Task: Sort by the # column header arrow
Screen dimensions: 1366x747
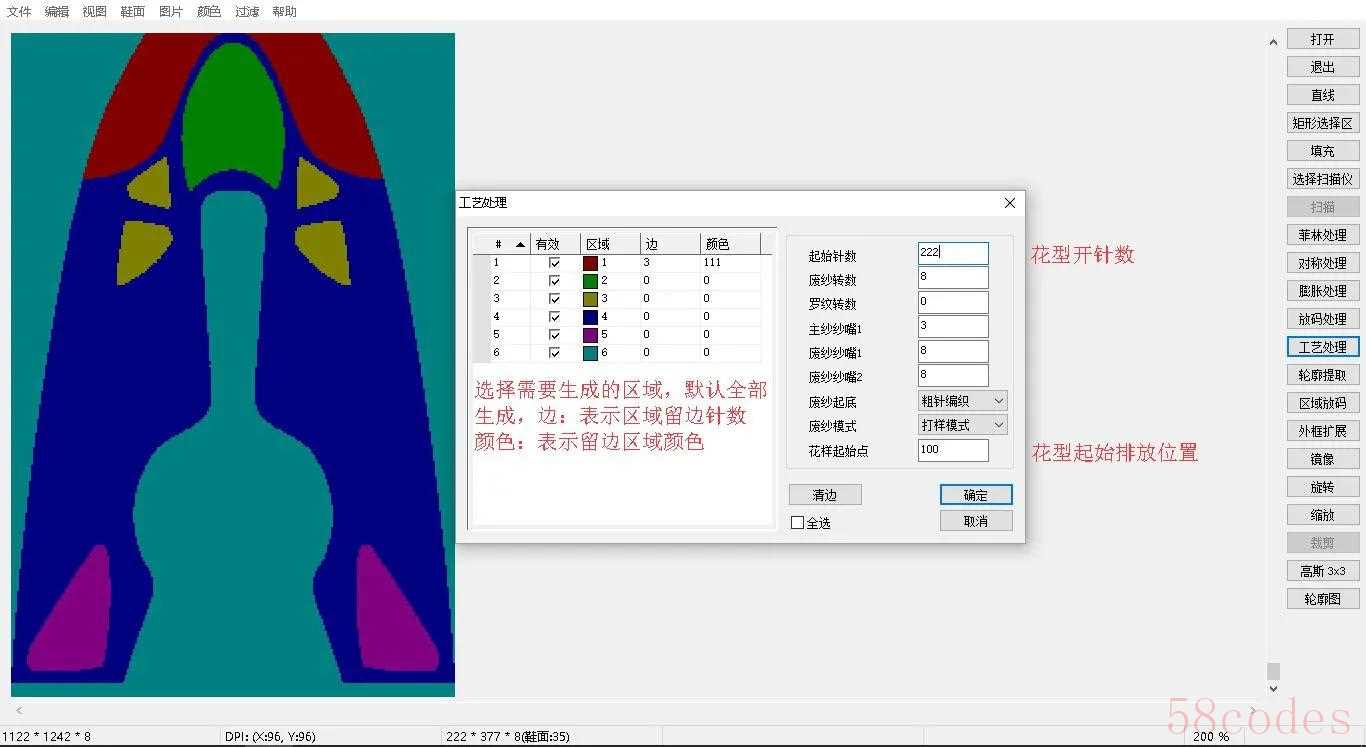Action: coord(520,244)
